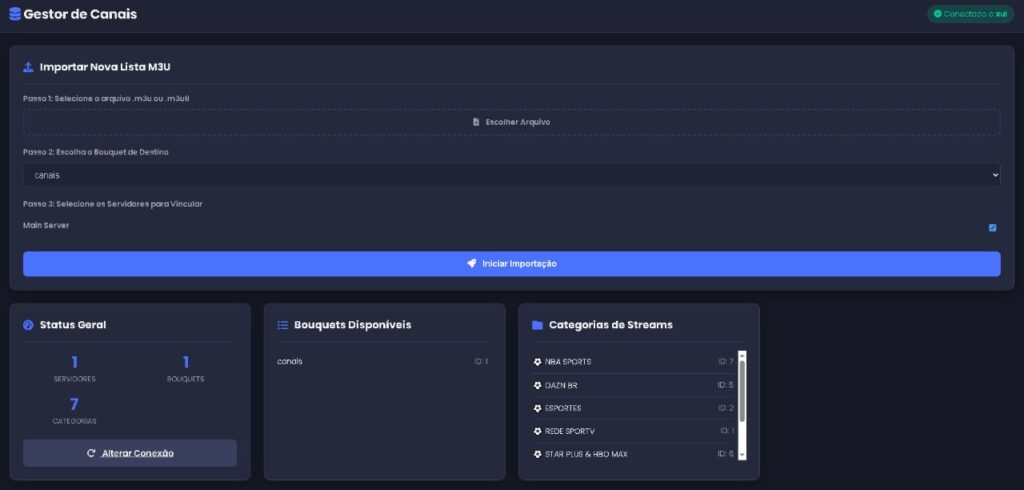Click the upload icon beside Importar Nova Lista M3U
The width and height of the screenshot is (1024, 490).
[28, 68]
